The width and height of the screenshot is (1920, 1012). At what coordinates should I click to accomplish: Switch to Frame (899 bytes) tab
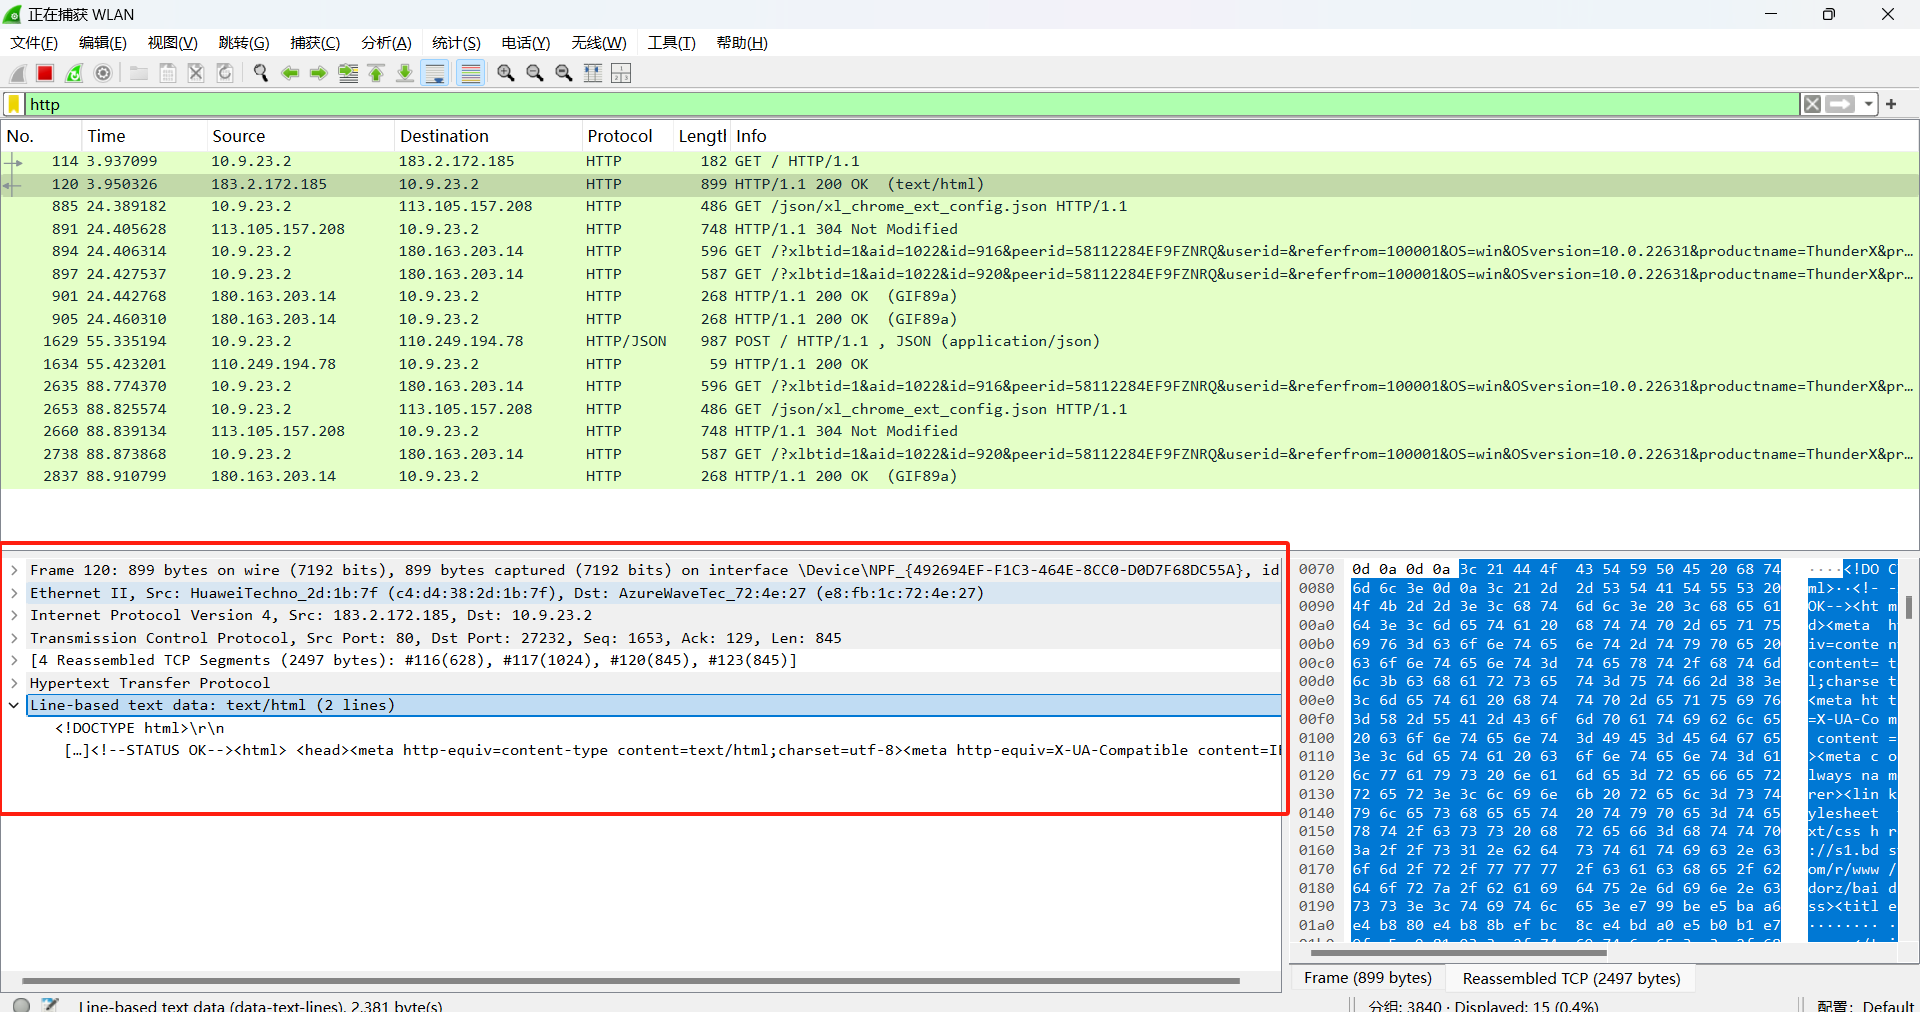tap(1368, 978)
